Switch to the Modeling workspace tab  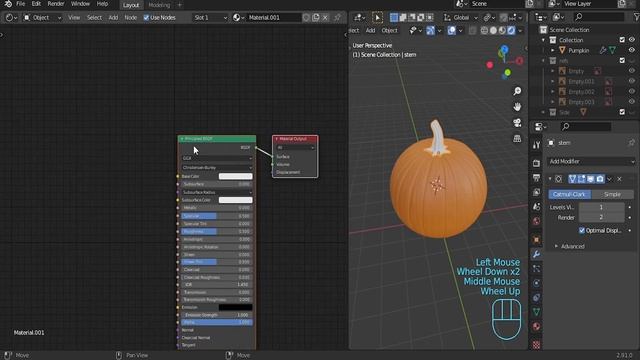(159, 5)
